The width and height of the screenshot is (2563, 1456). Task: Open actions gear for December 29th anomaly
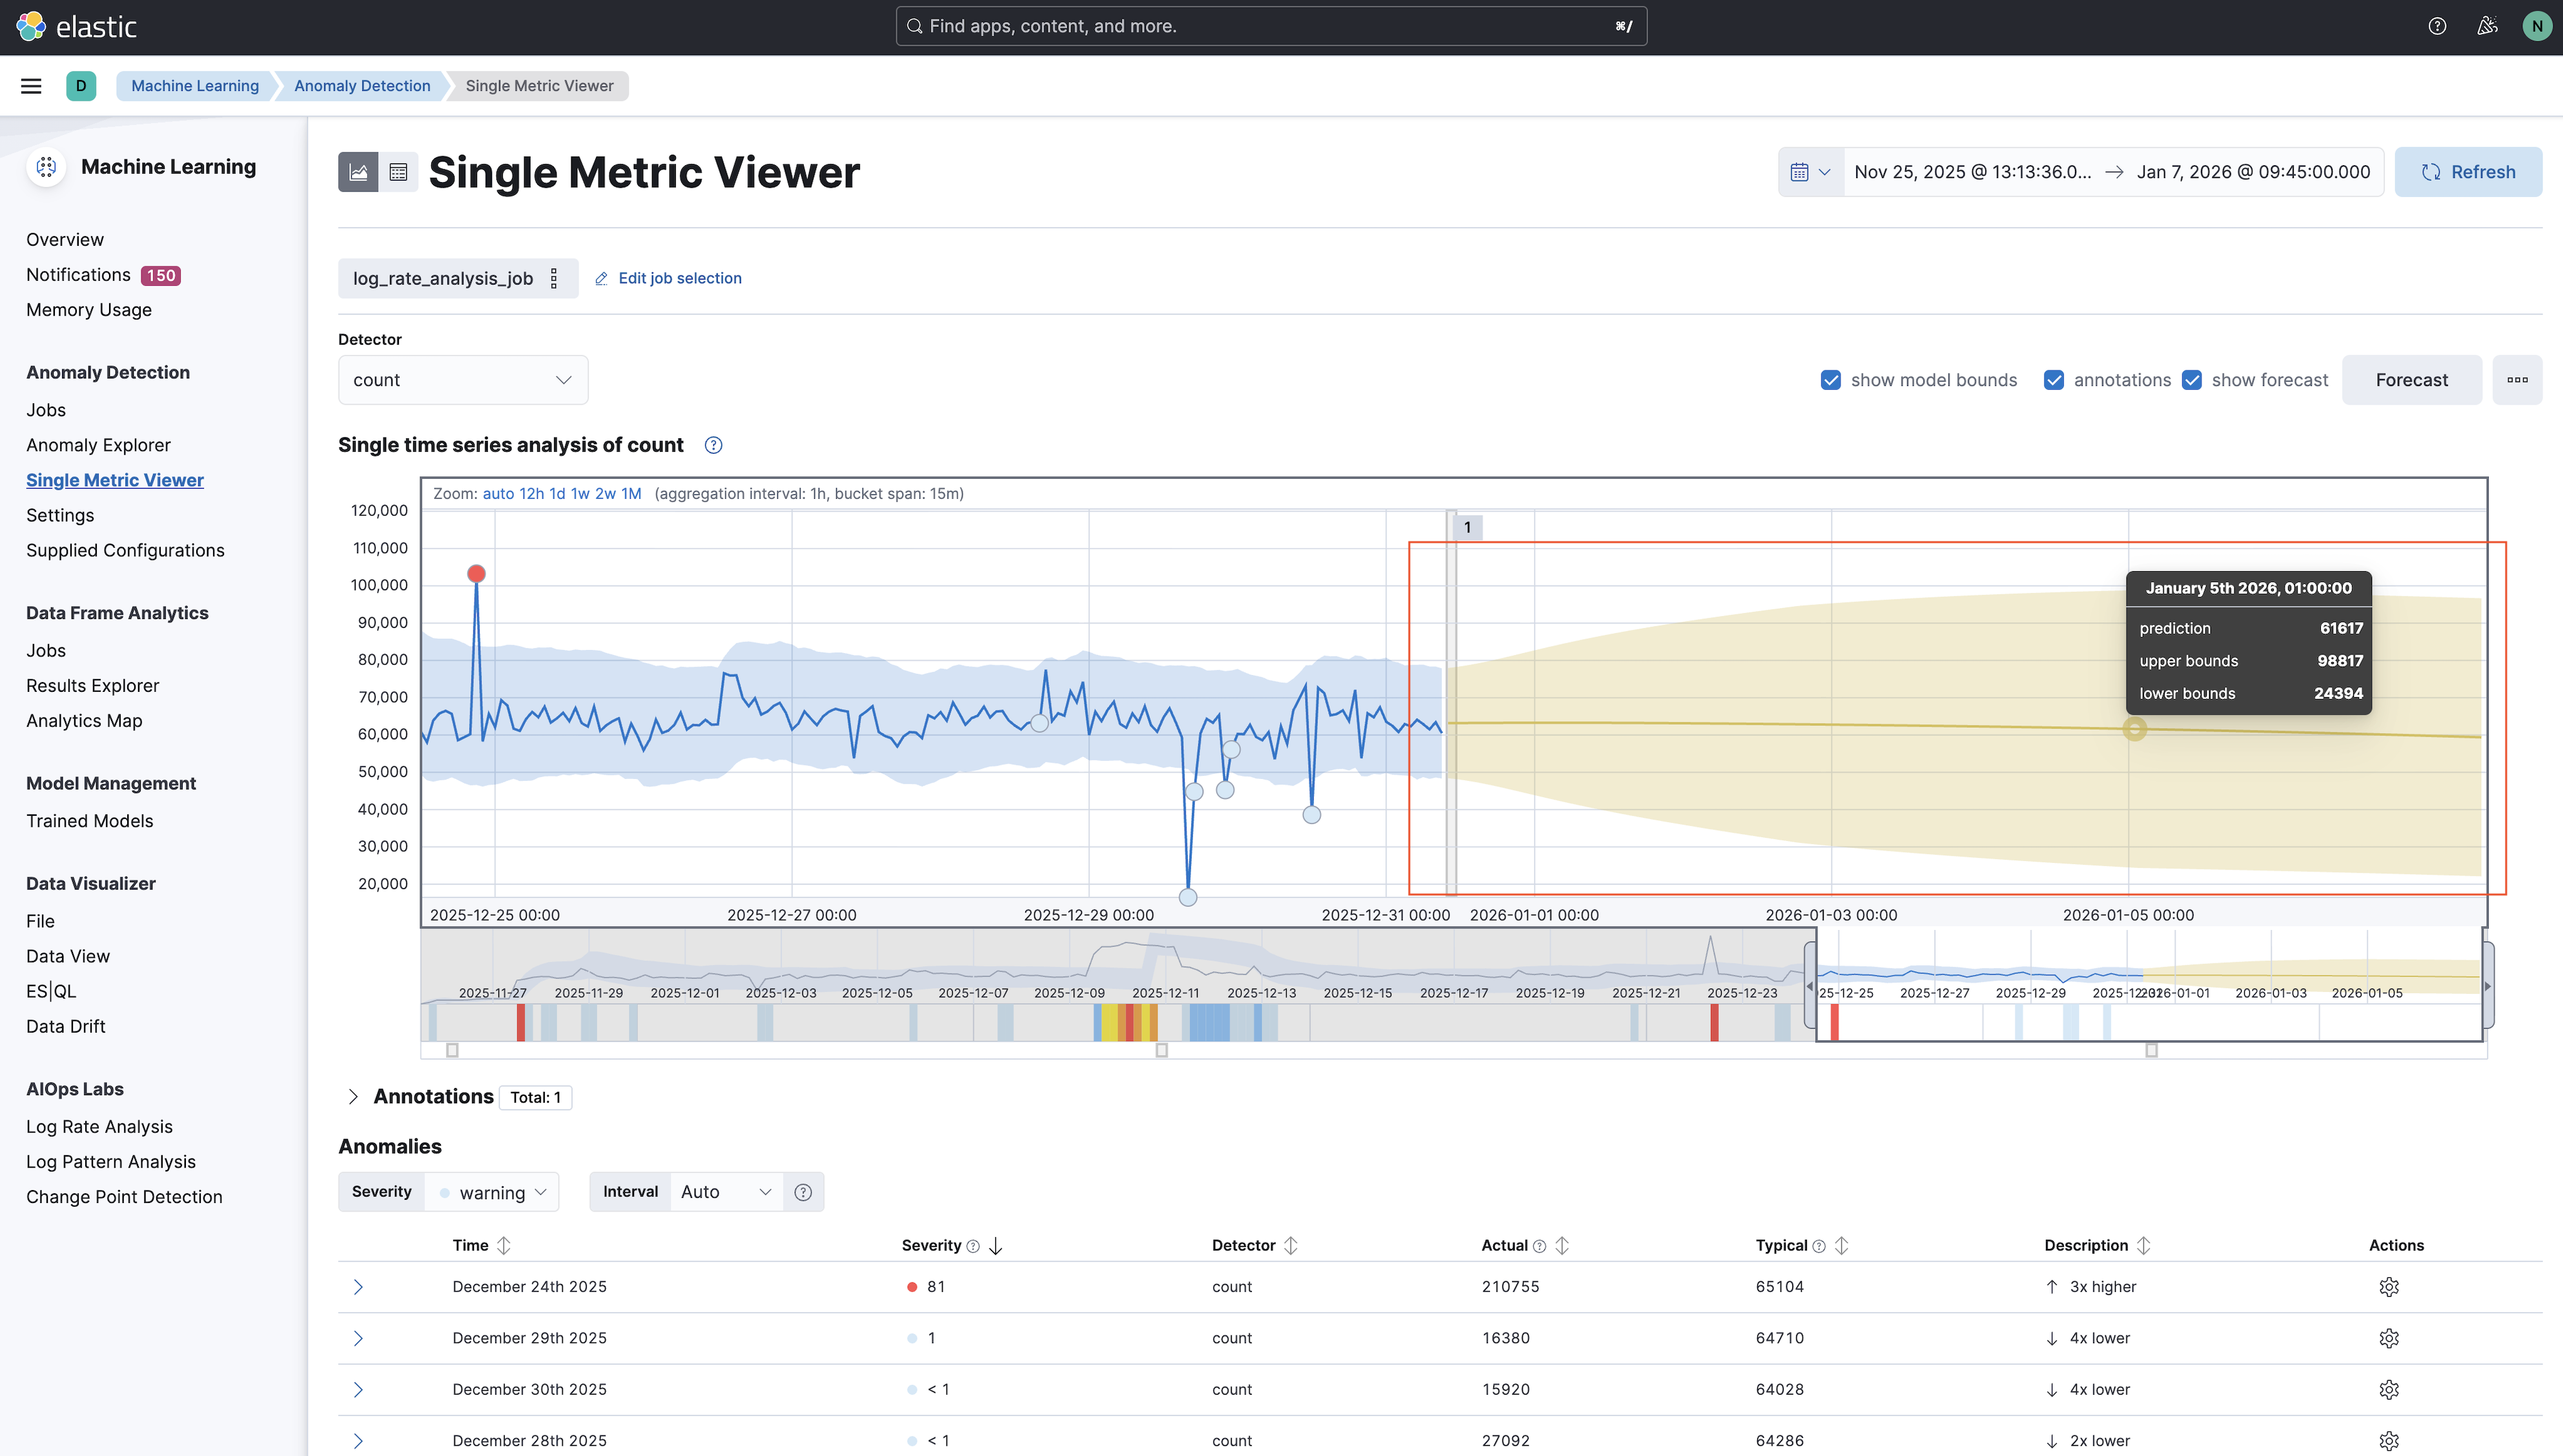pyautogui.click(x=2389, y=1338)
